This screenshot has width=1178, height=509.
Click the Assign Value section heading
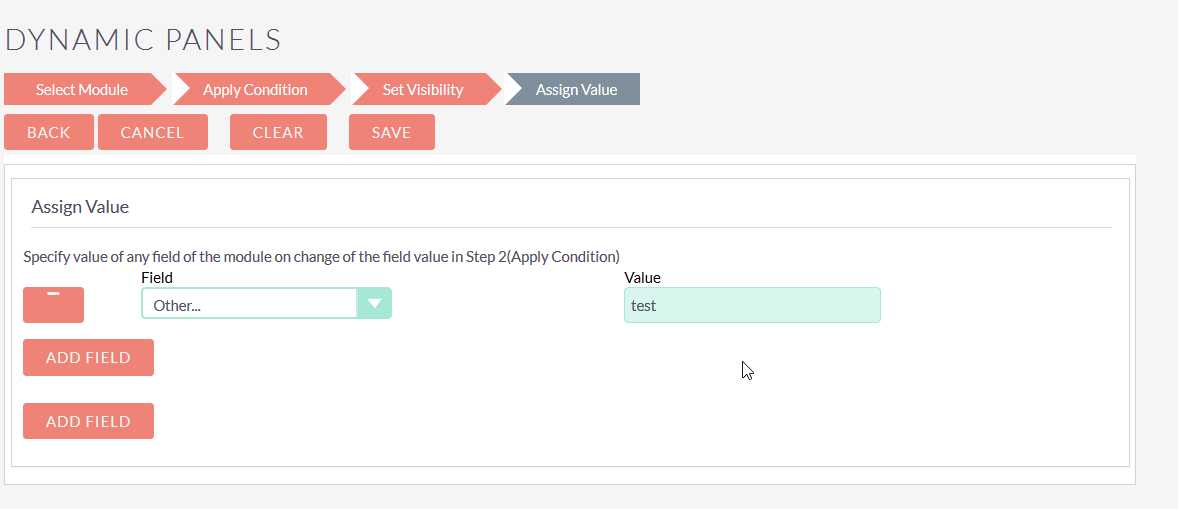(x=80, y=206)
